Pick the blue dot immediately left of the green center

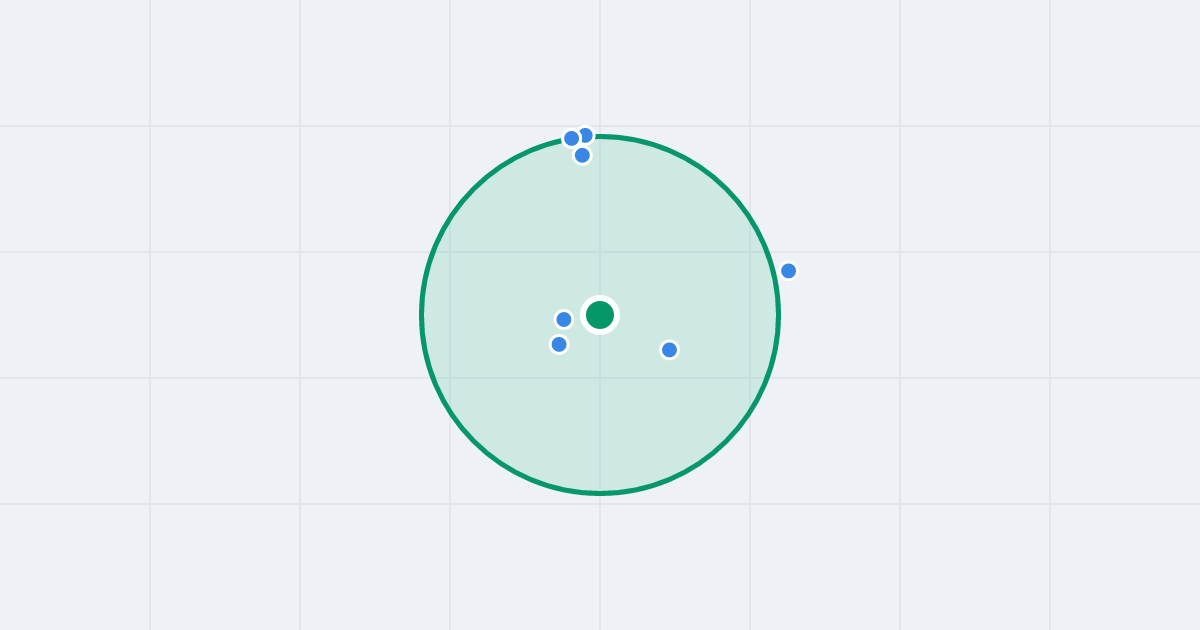[x=564, y=320]
